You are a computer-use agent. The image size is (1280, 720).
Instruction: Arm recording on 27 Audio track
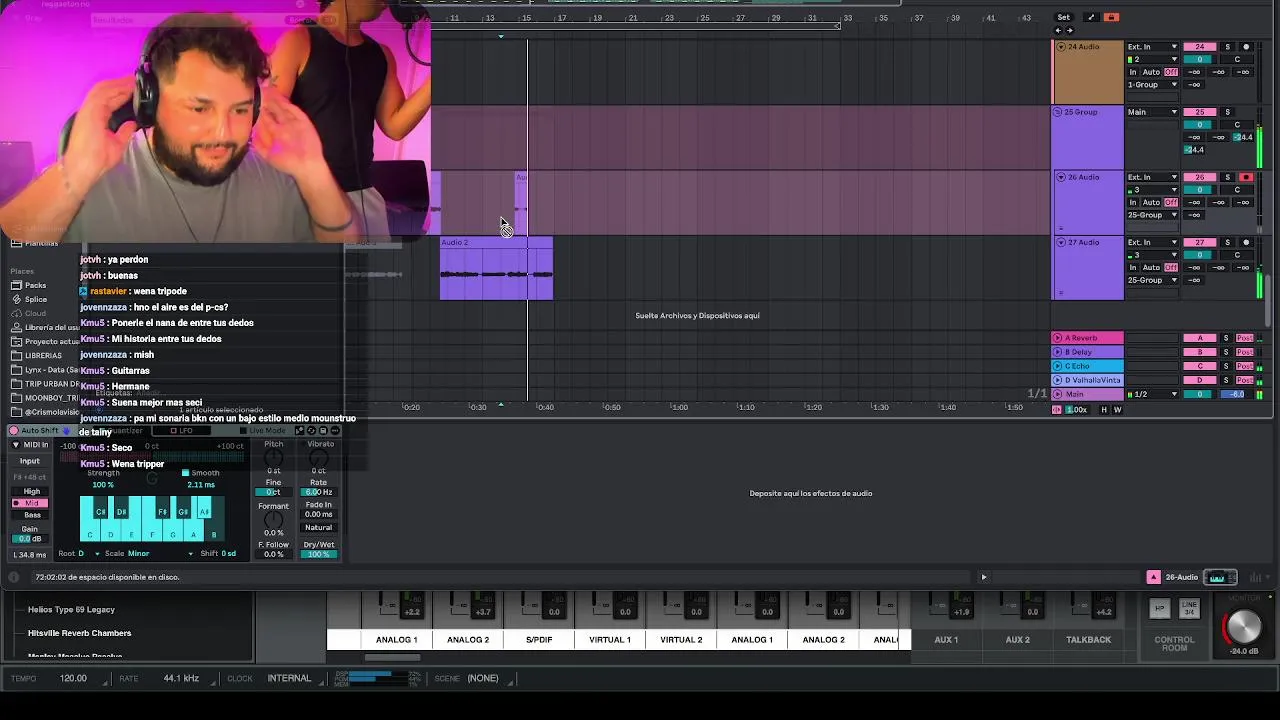tap(1246, 242)
